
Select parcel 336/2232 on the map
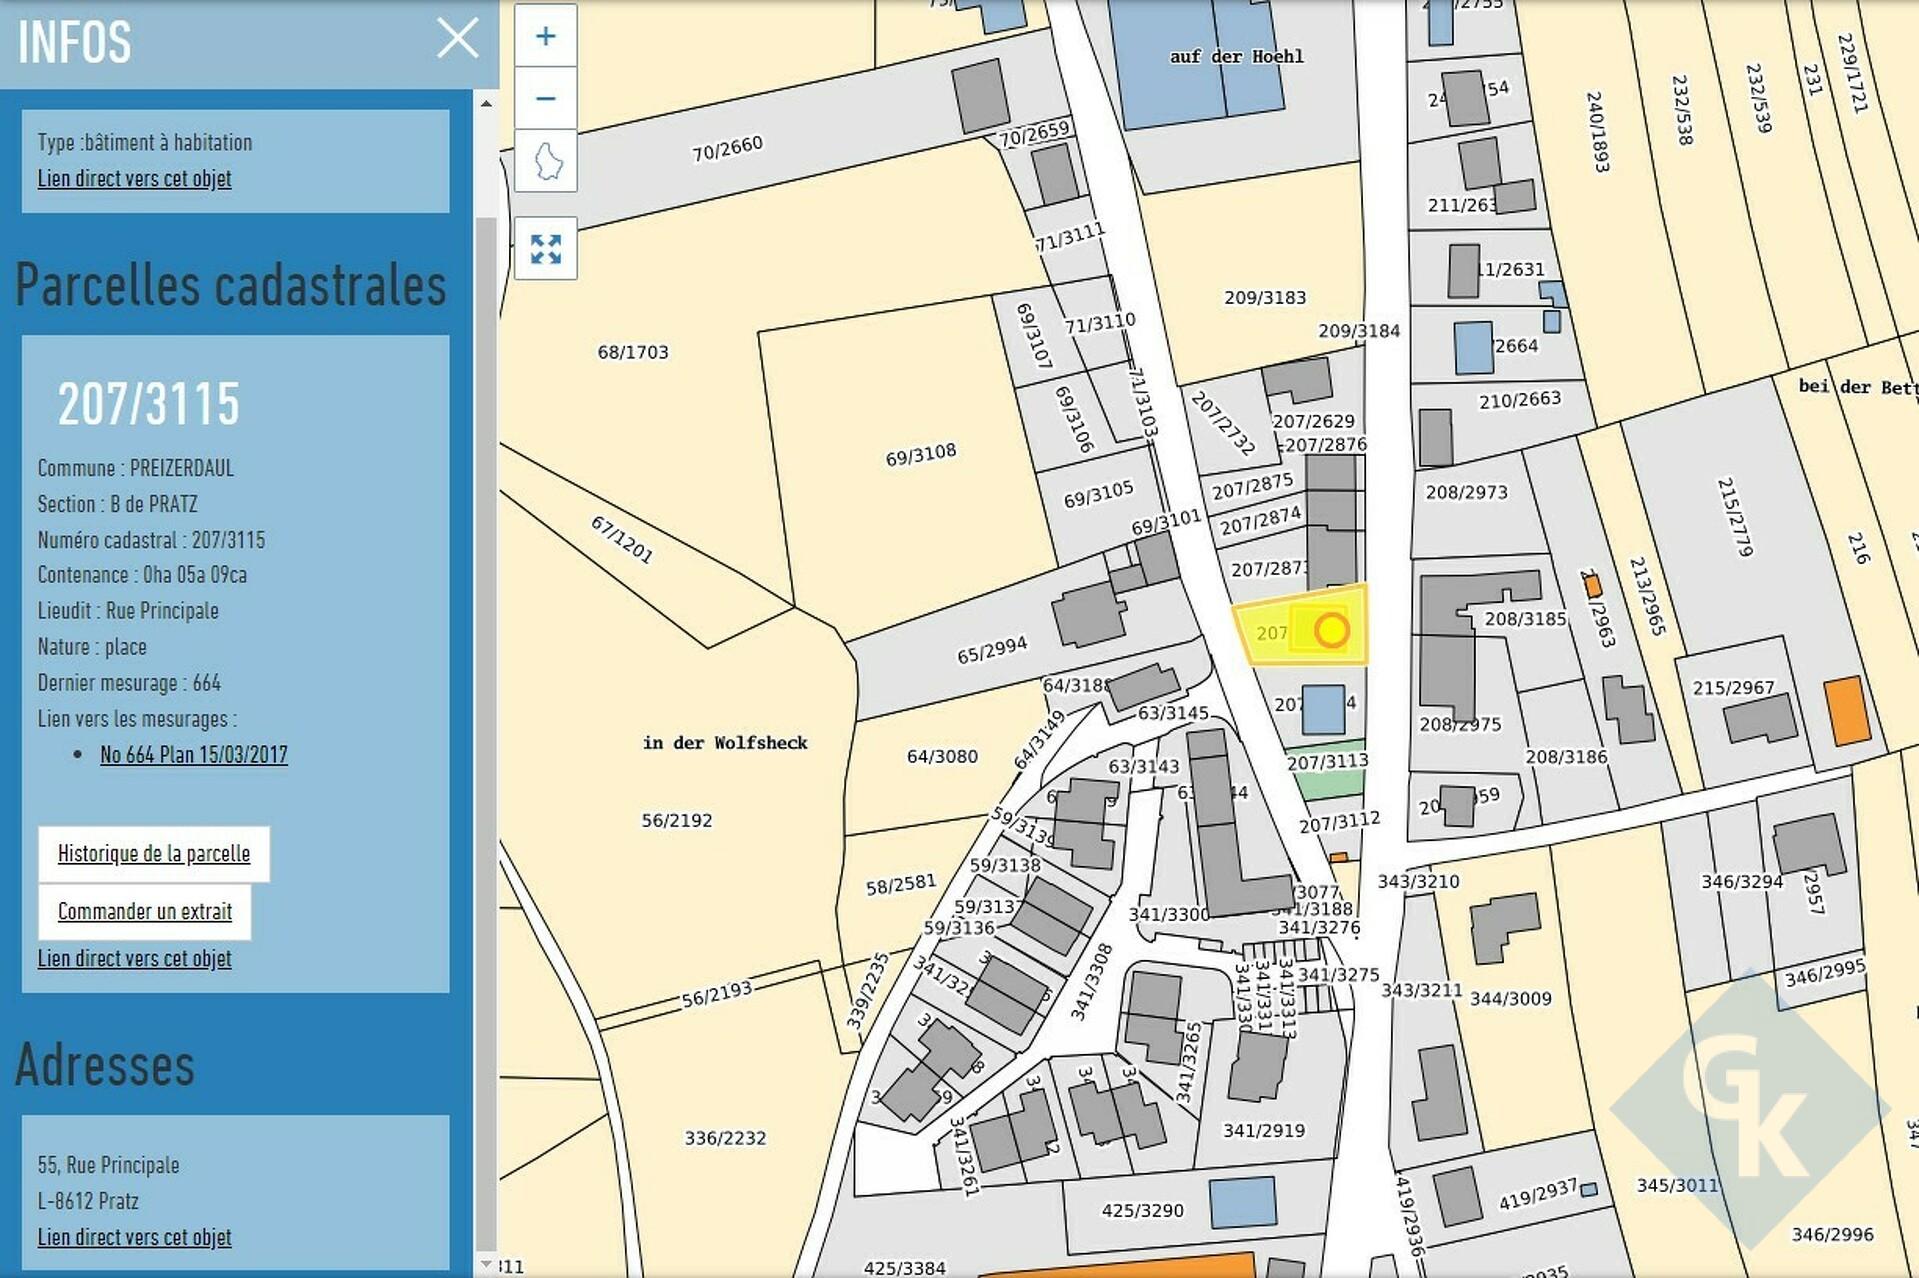pos(725,1138)
